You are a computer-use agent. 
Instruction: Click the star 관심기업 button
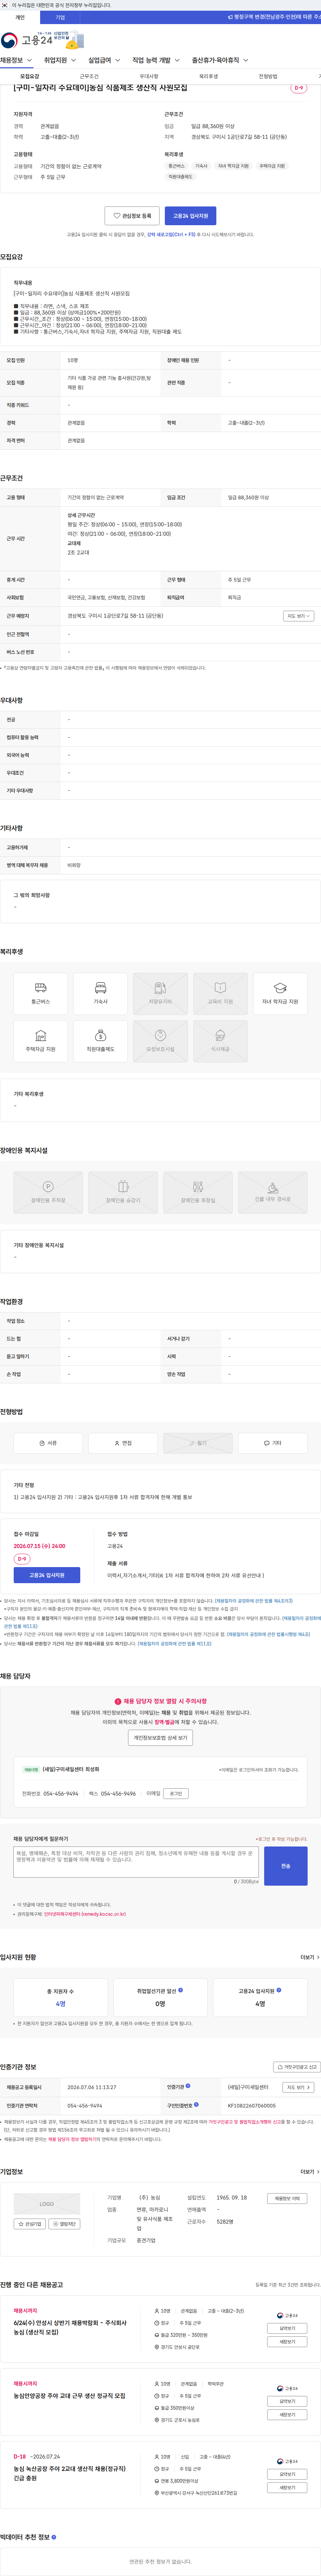[x=30, y=2224]
